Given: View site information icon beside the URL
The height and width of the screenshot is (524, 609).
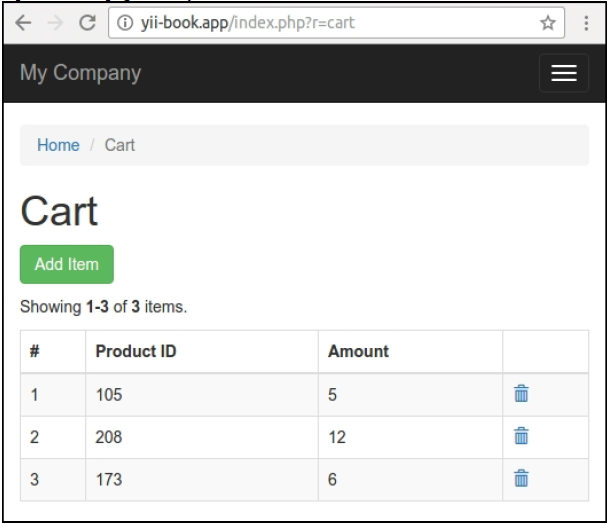Looking at the screenshot, I should [125, 23].
